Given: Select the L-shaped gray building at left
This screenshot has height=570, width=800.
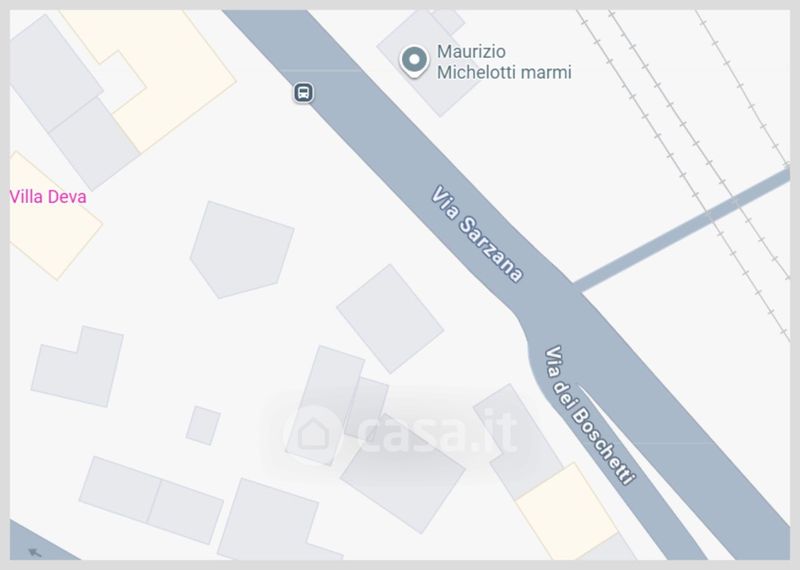Looking at the screenshot, I should pyautogui.click(x=78, y=366).
